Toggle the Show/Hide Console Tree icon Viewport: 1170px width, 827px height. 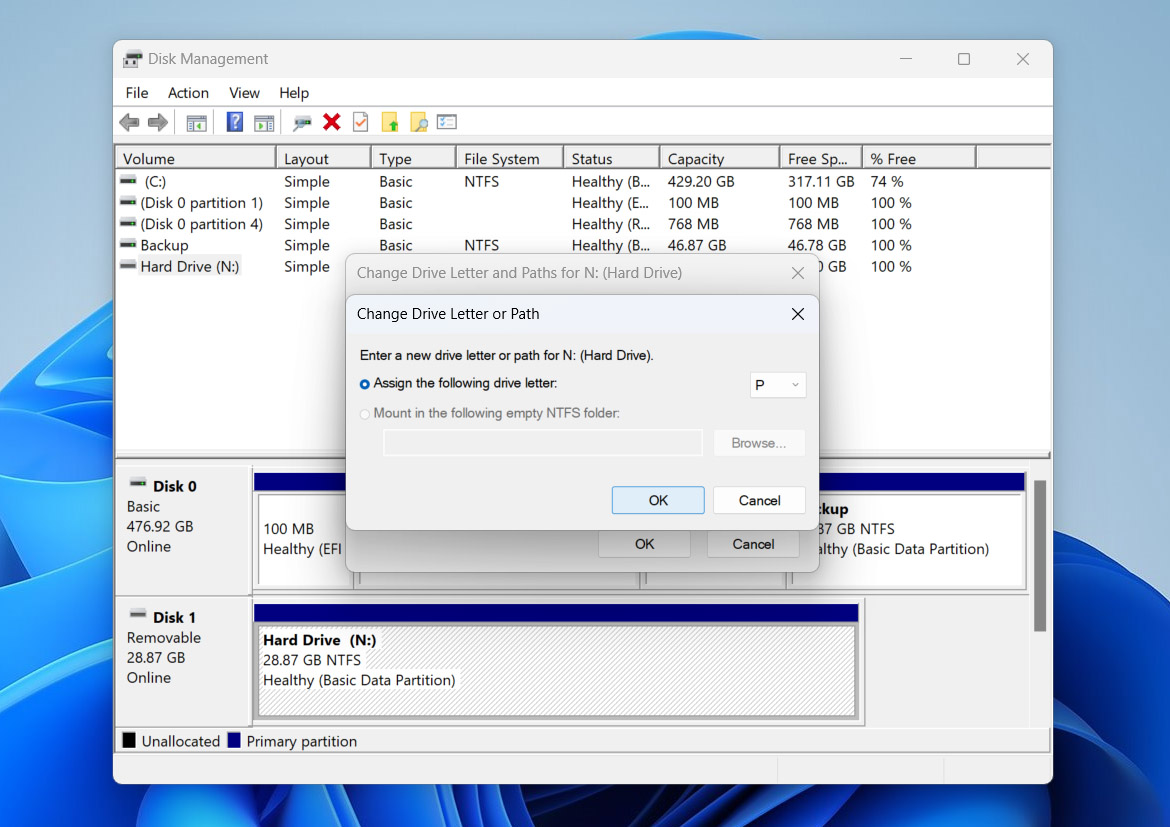196,123
